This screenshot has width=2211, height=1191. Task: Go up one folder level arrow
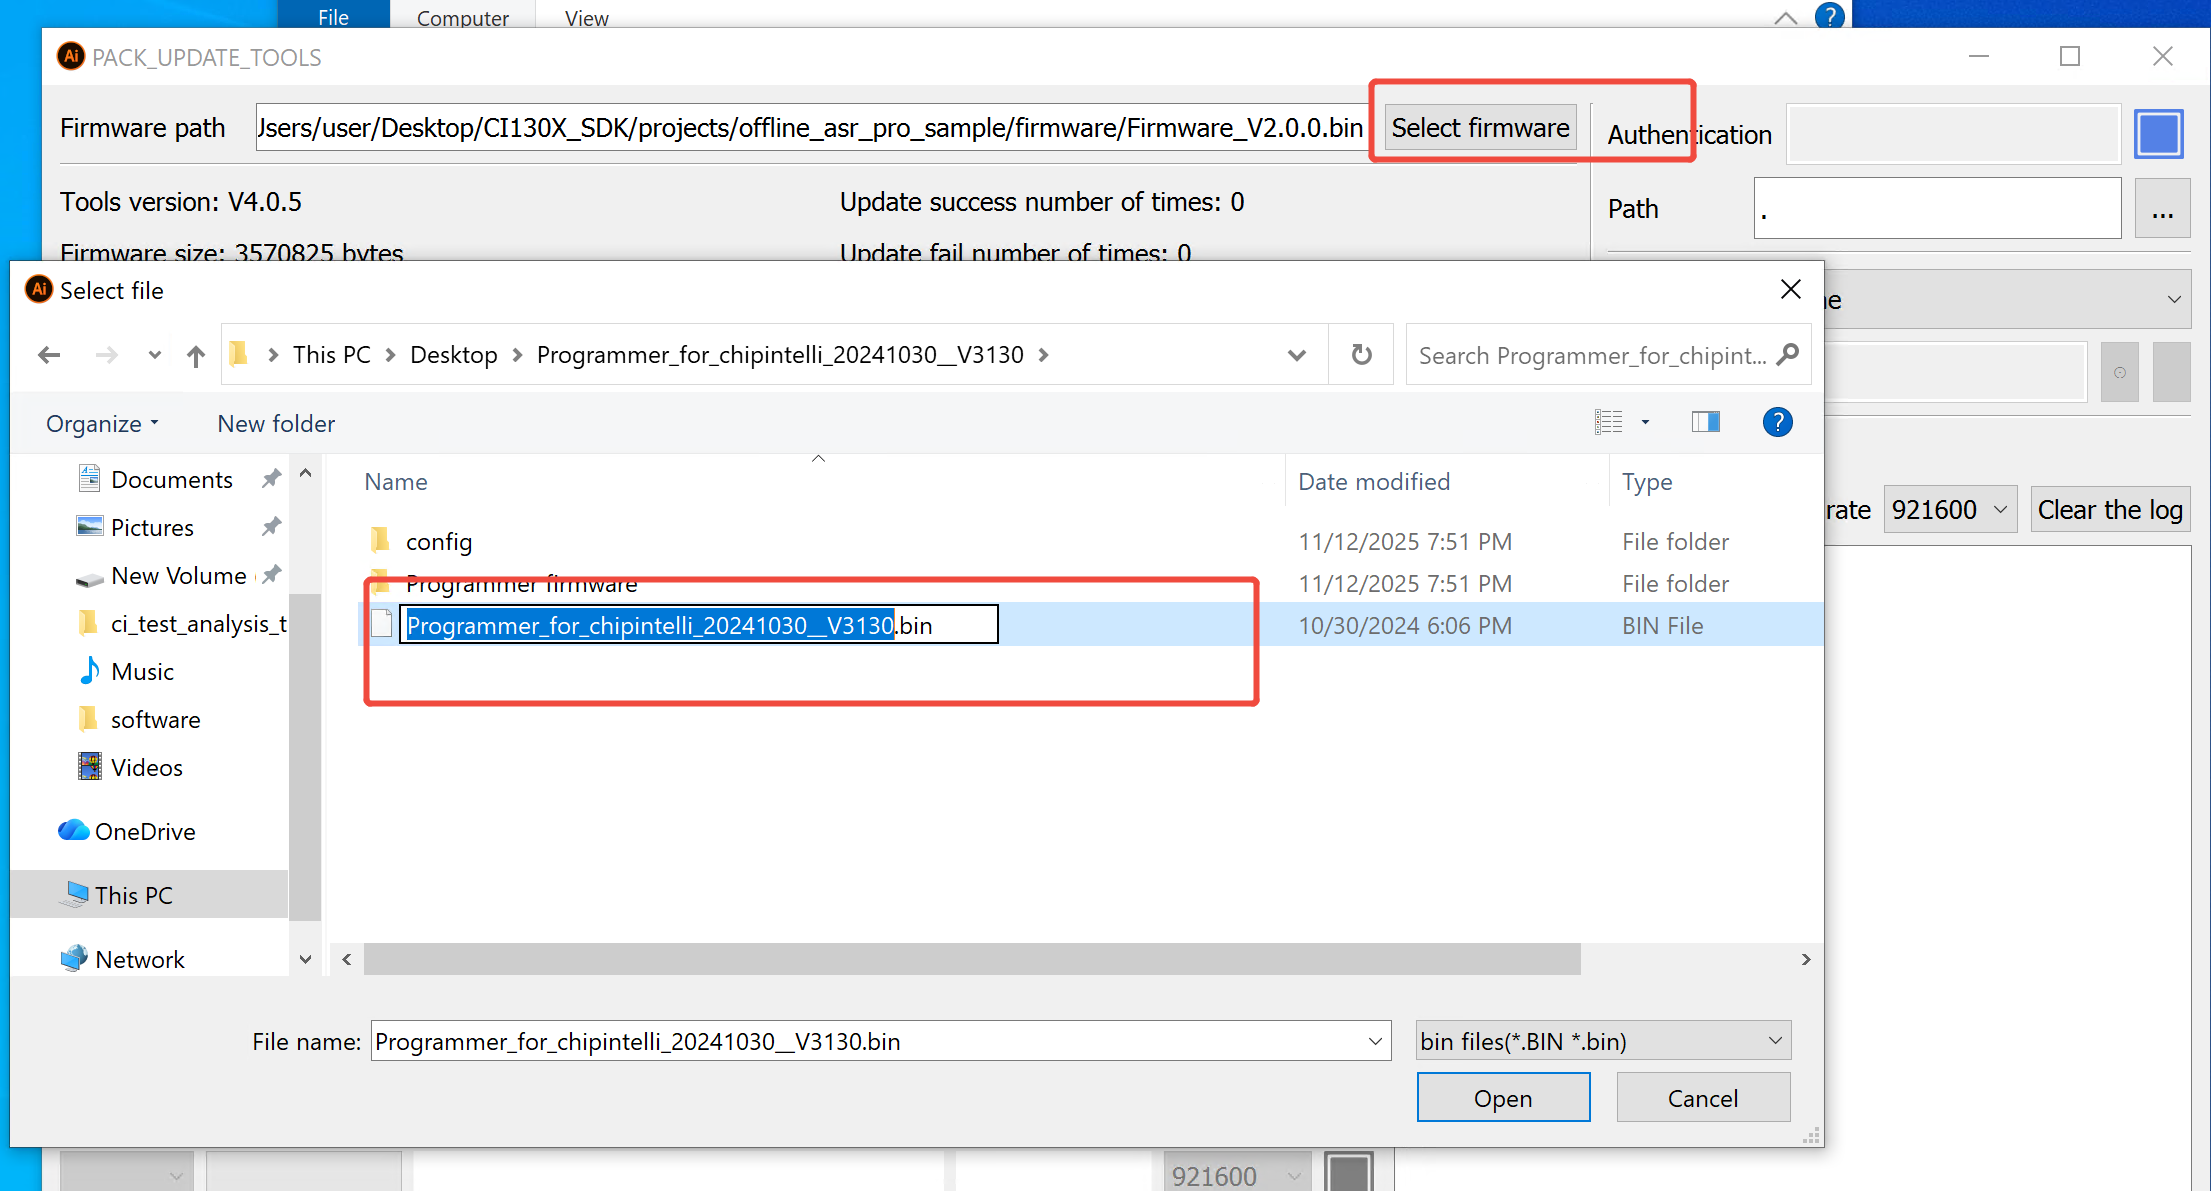click(196, 355)
